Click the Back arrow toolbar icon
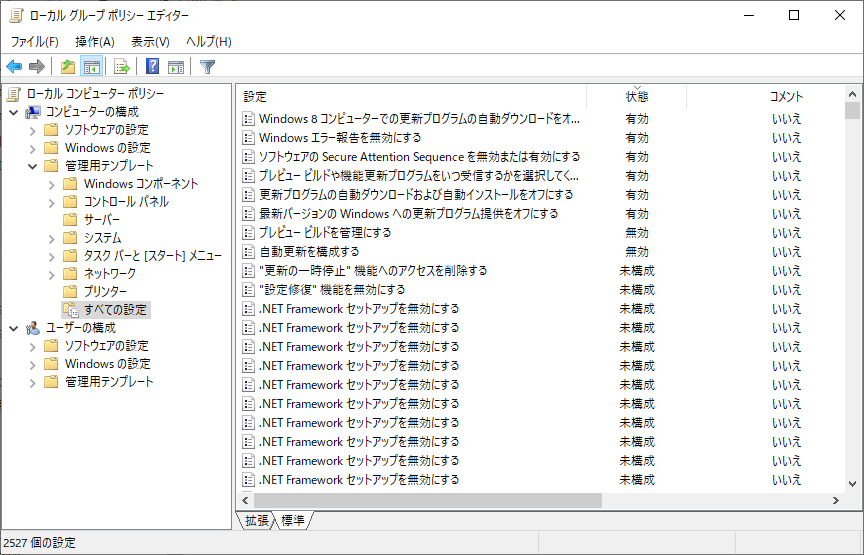 click(14, 67)
